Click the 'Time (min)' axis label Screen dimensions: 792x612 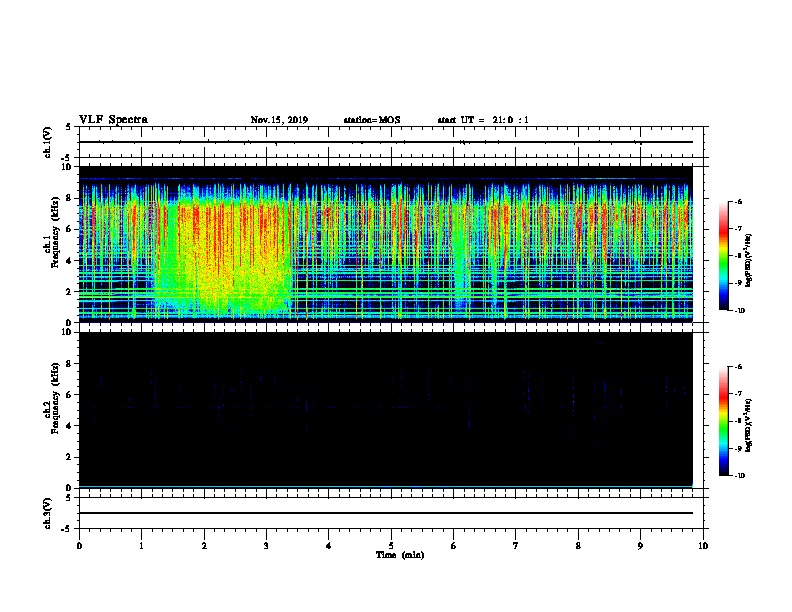point(400,555)
